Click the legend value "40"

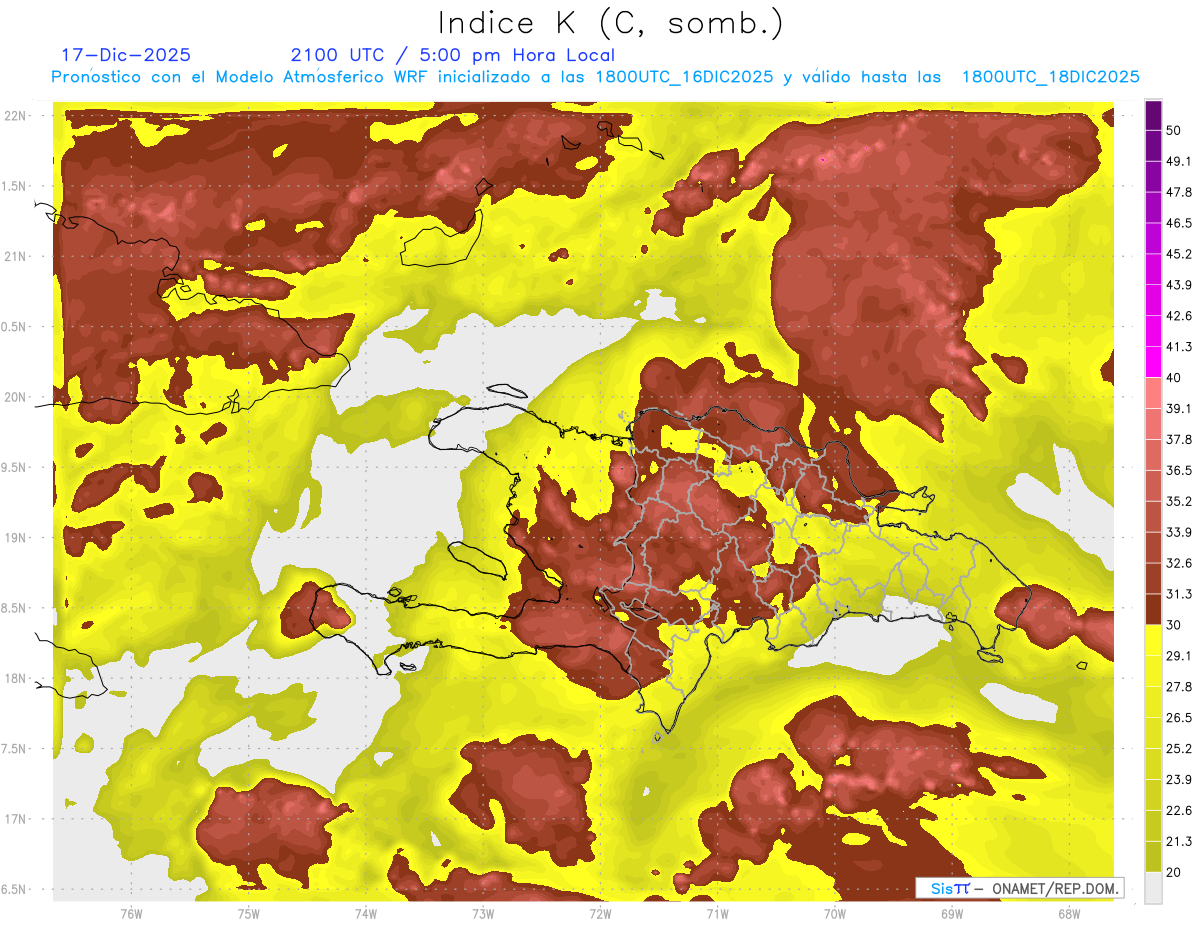click(1175, 378)
